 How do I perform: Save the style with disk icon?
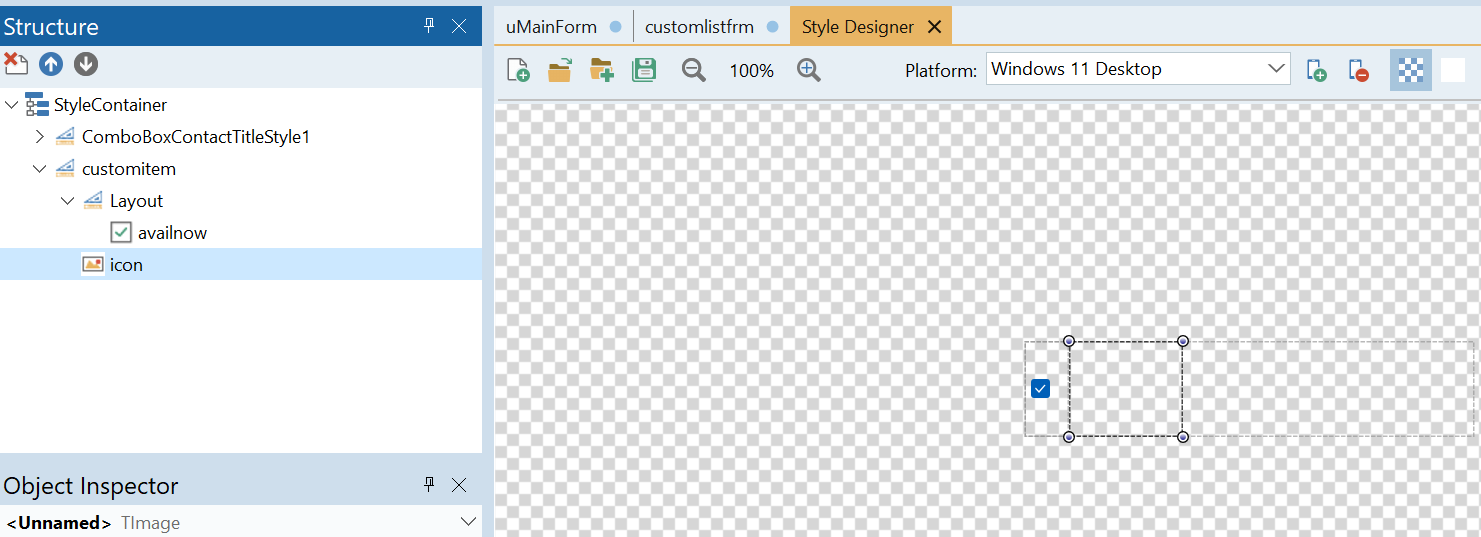(x=644, y=70)
